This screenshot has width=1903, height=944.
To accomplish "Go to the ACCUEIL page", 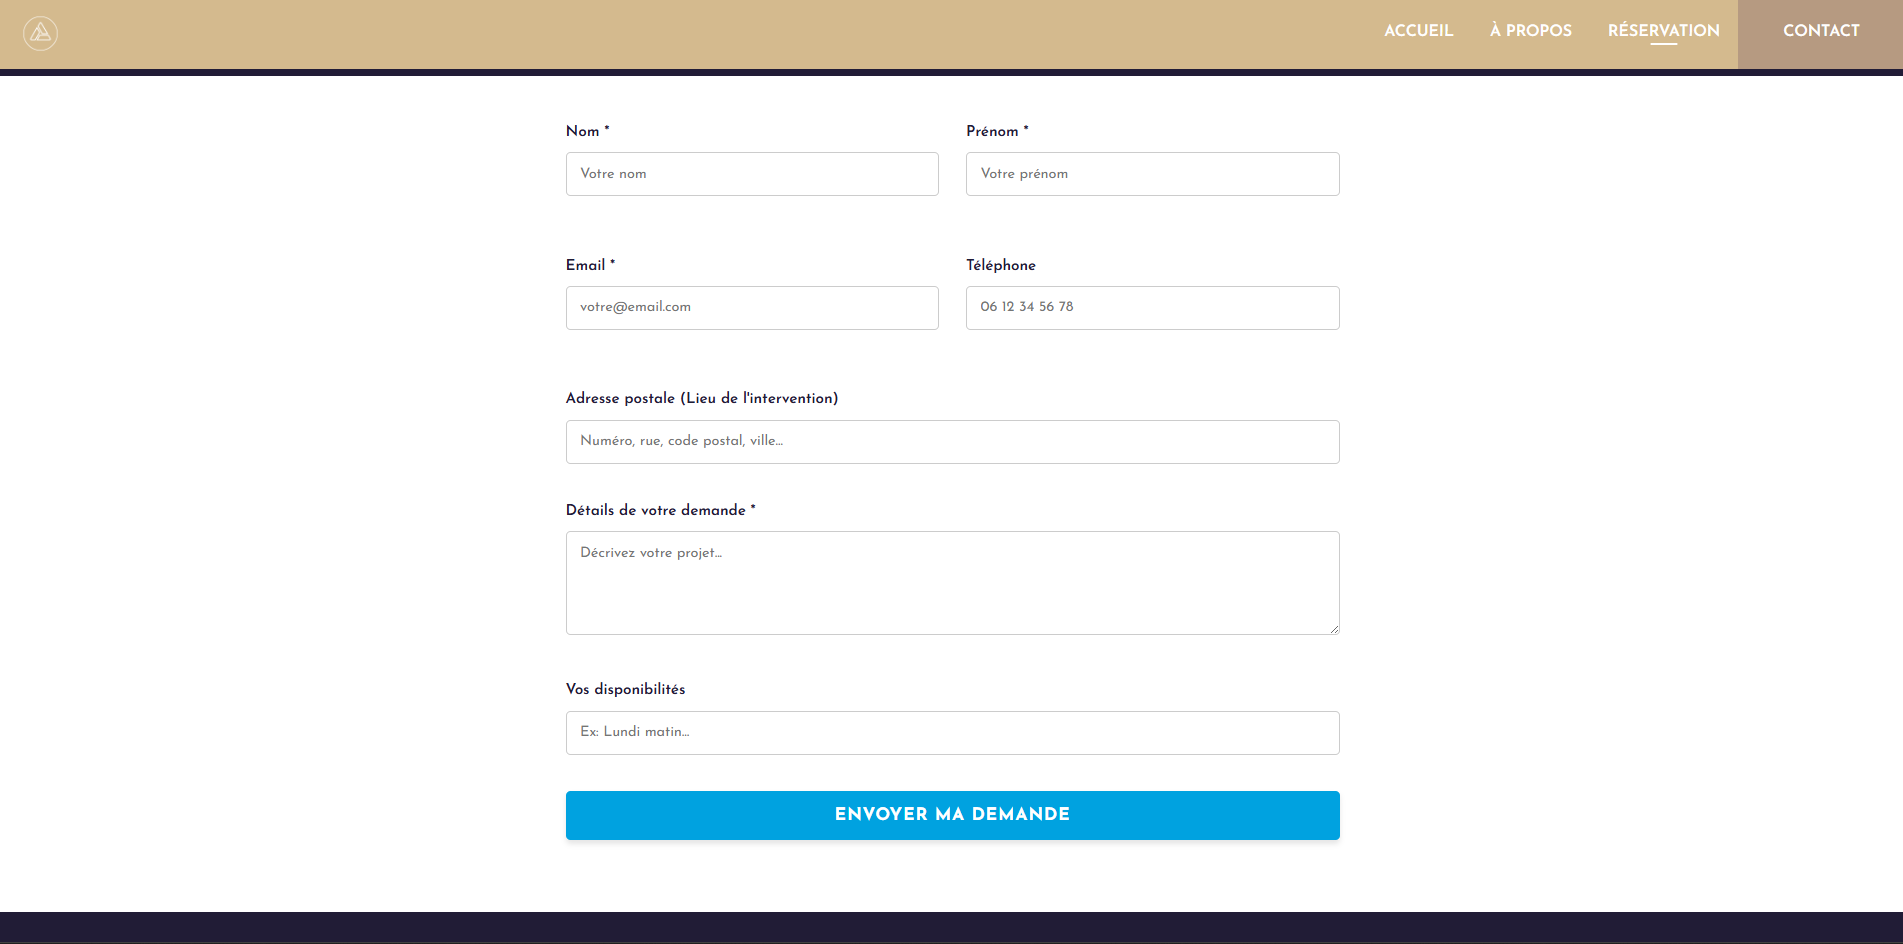I will click(x=1418, y=31).
